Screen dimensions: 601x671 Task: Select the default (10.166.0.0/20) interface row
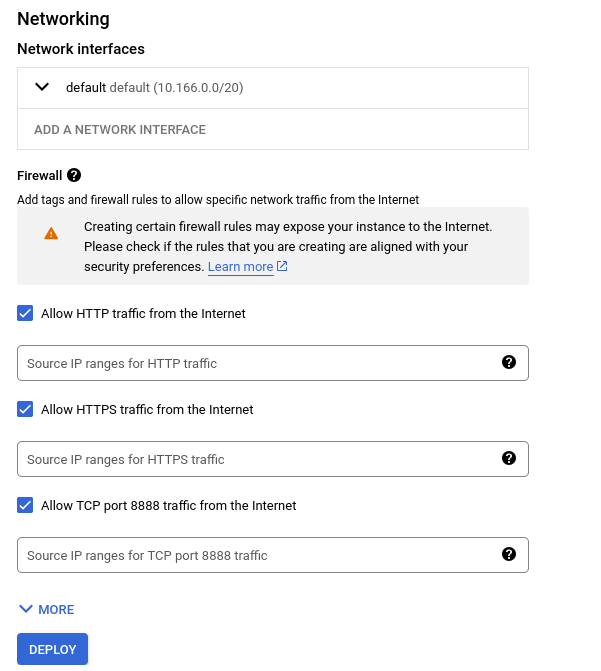(273, 88)
